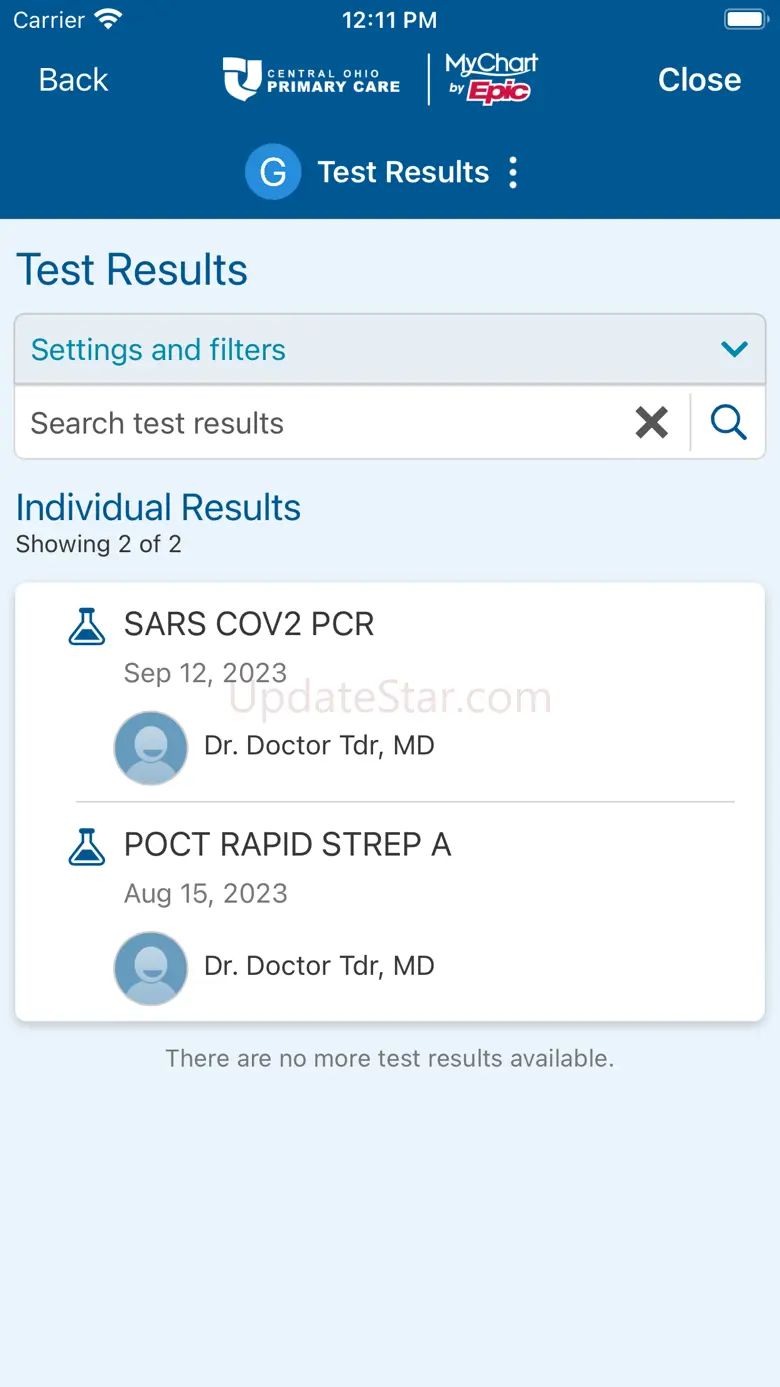Open the SARS COV2 PCR result
780x1387 pixels.
pos(249,624)
